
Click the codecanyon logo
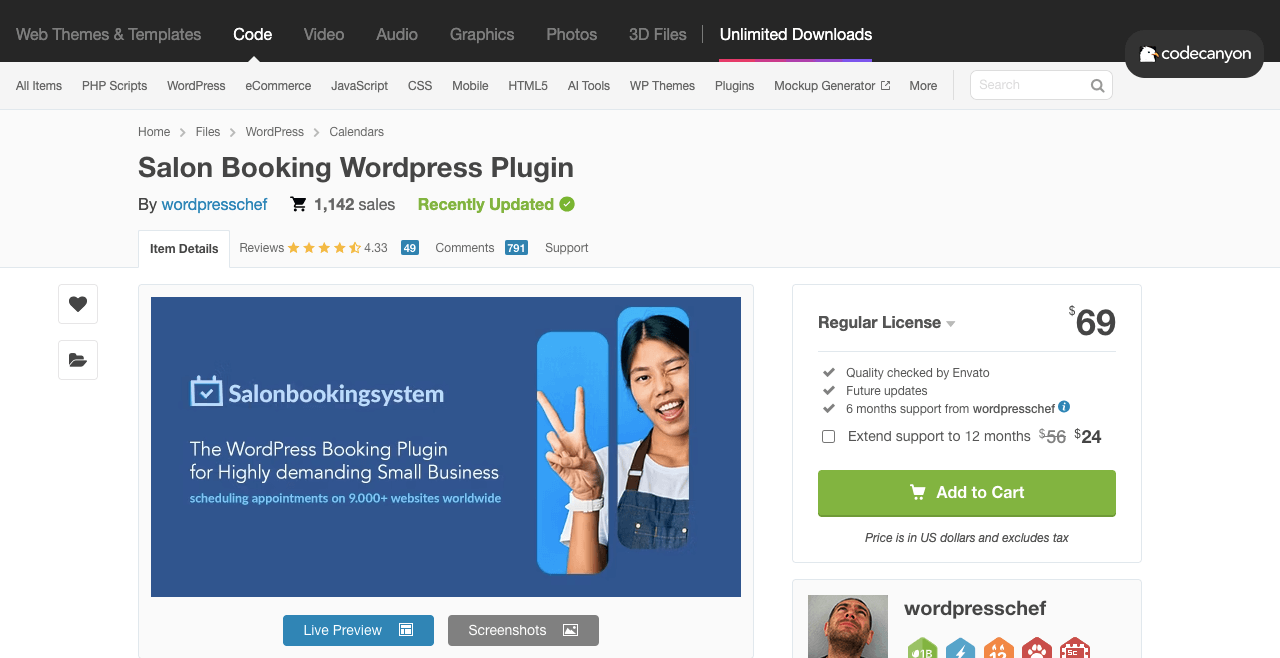coord(1194,54)
